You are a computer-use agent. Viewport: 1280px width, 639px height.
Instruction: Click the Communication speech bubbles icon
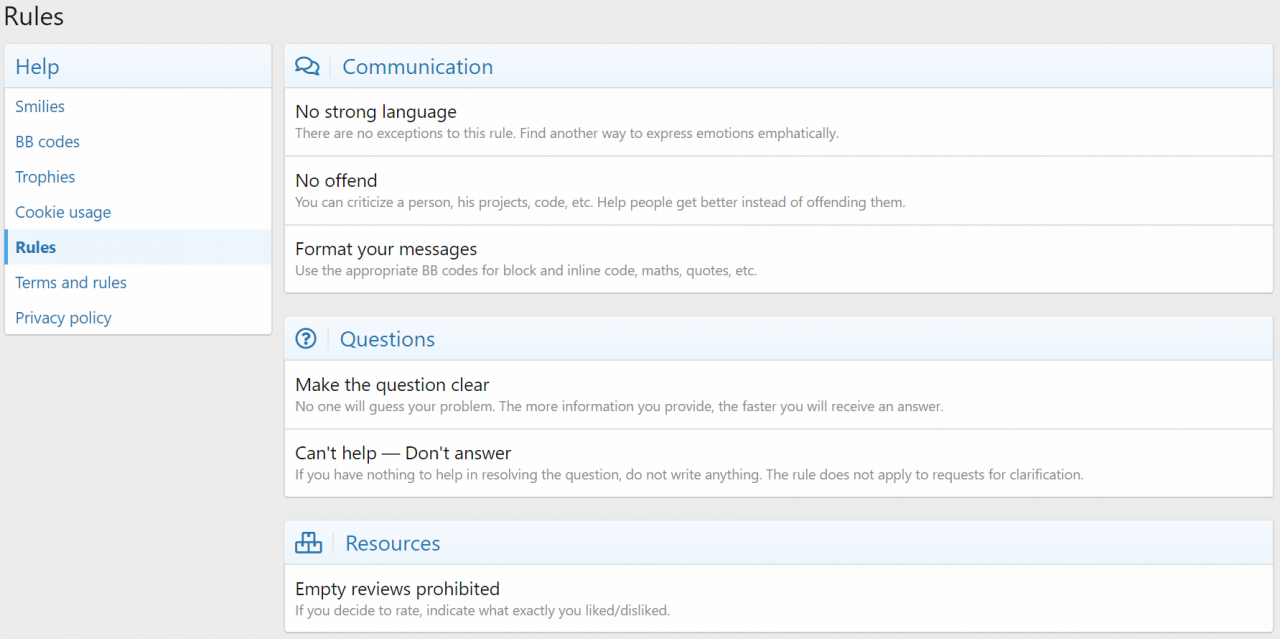pos(307,67)
